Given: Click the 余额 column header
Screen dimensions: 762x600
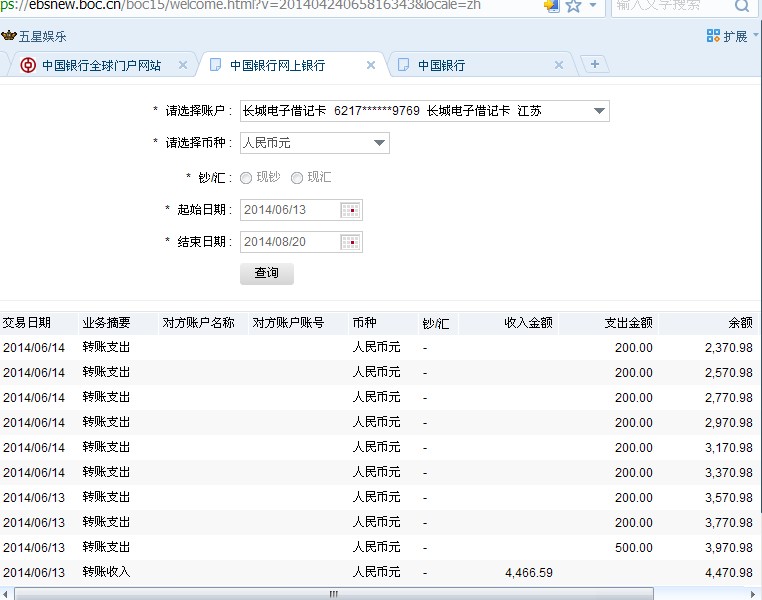Looking at the screenshot, I should (x=740, y=323).
